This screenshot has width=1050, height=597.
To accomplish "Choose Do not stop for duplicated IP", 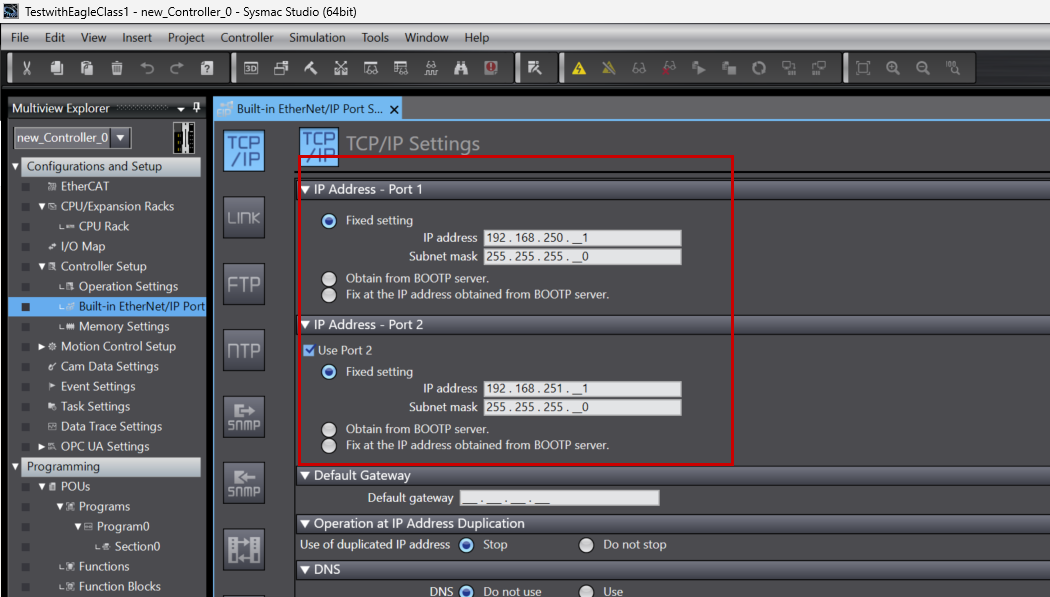I will [x=586, y=545].
